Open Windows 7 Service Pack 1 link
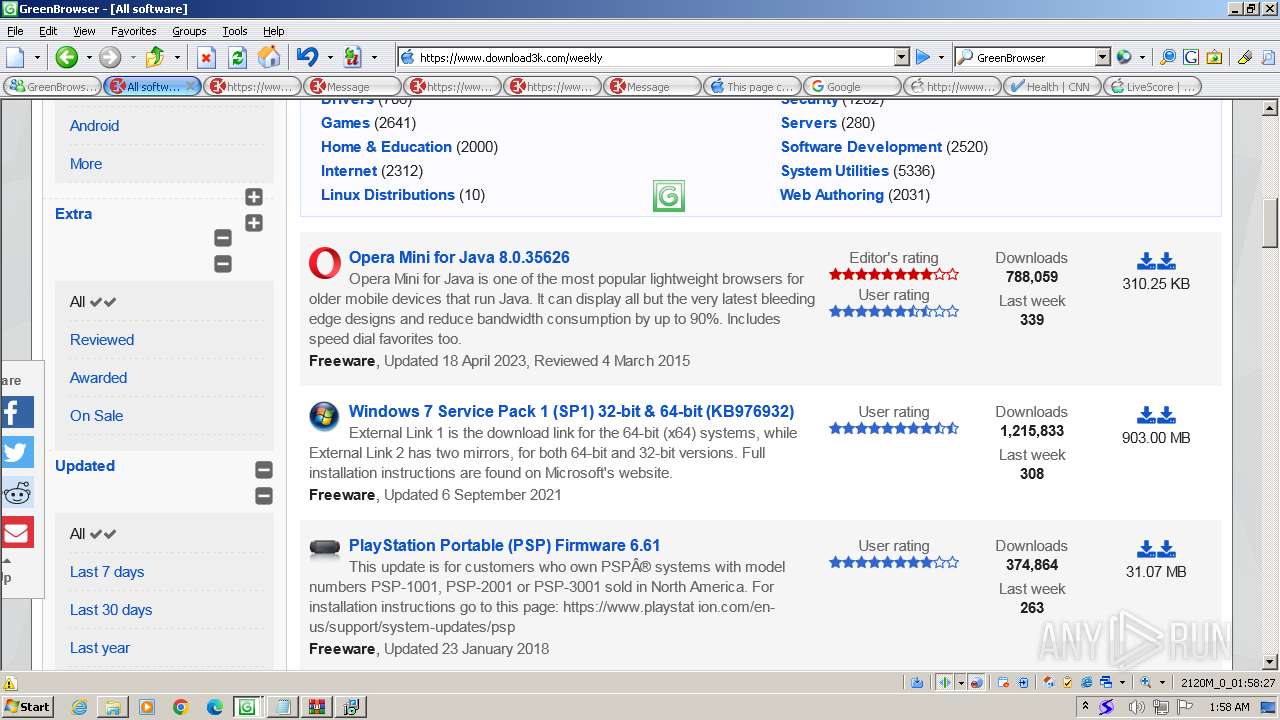Image resolution: width=1280 pixels, height=720 pixels. 571,411
